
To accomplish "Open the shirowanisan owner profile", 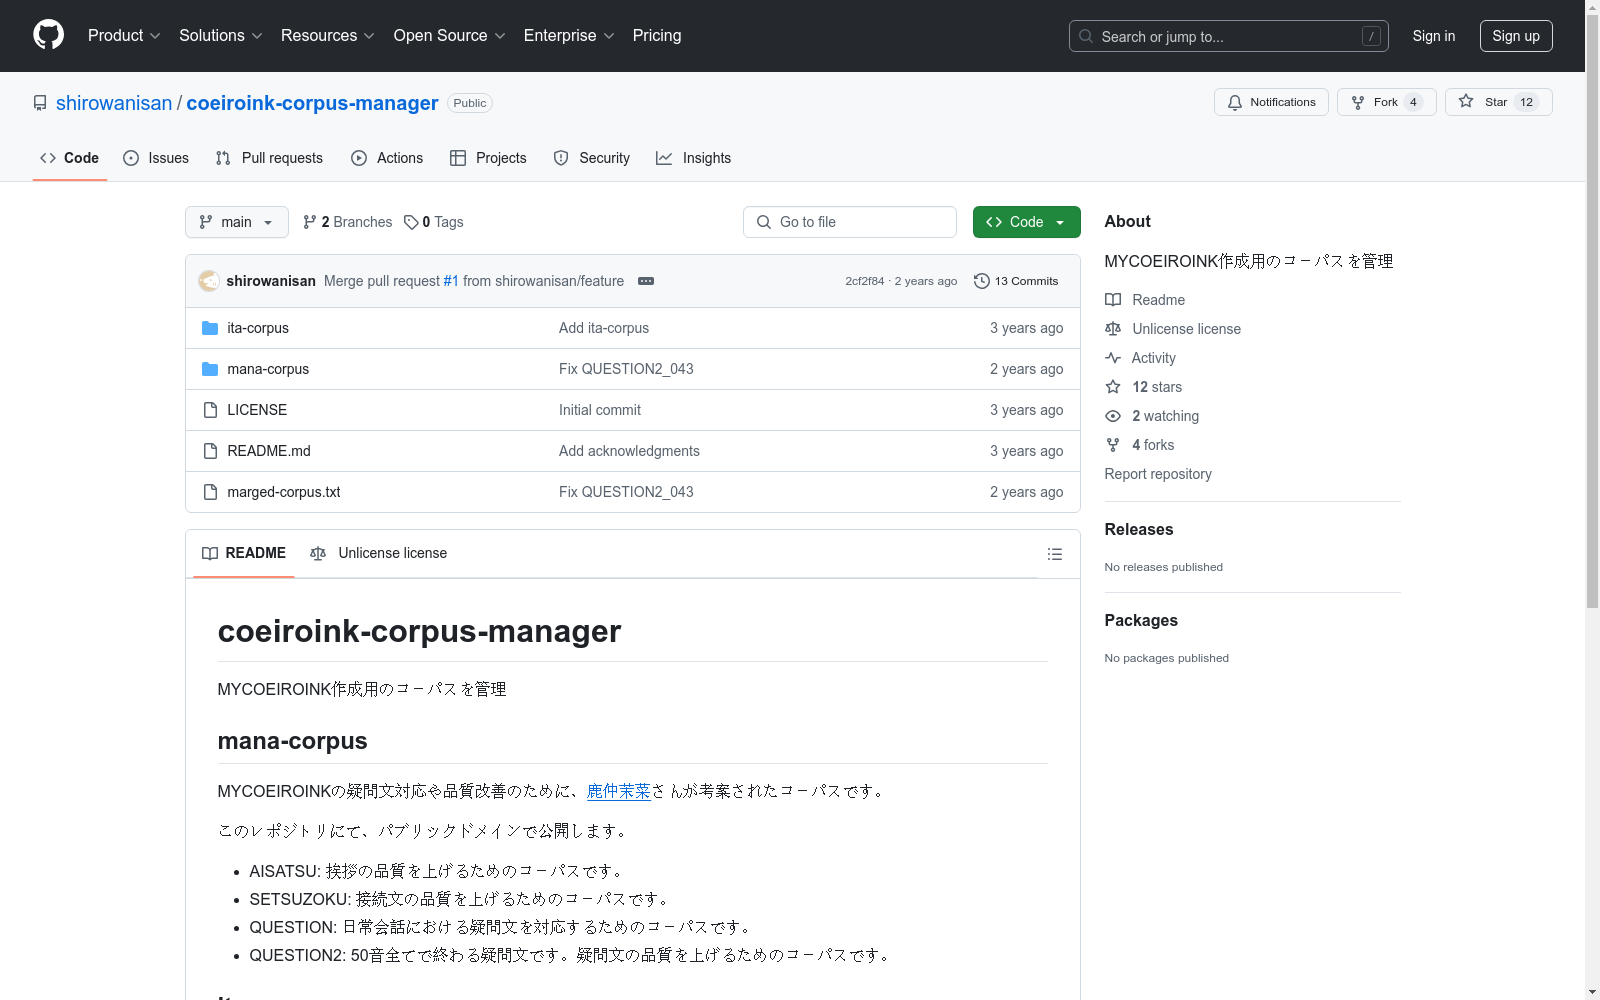I will pos(114,103).
